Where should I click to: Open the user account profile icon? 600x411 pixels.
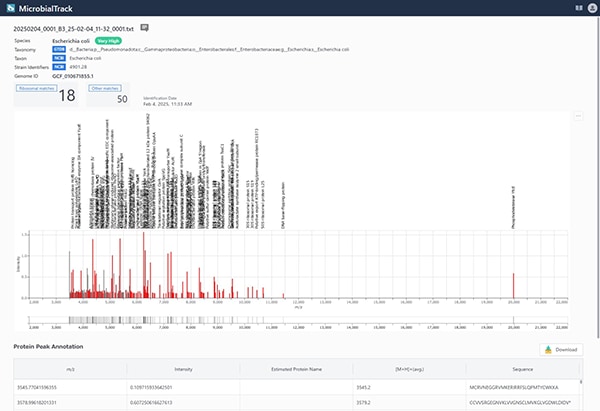coord(585,8)
